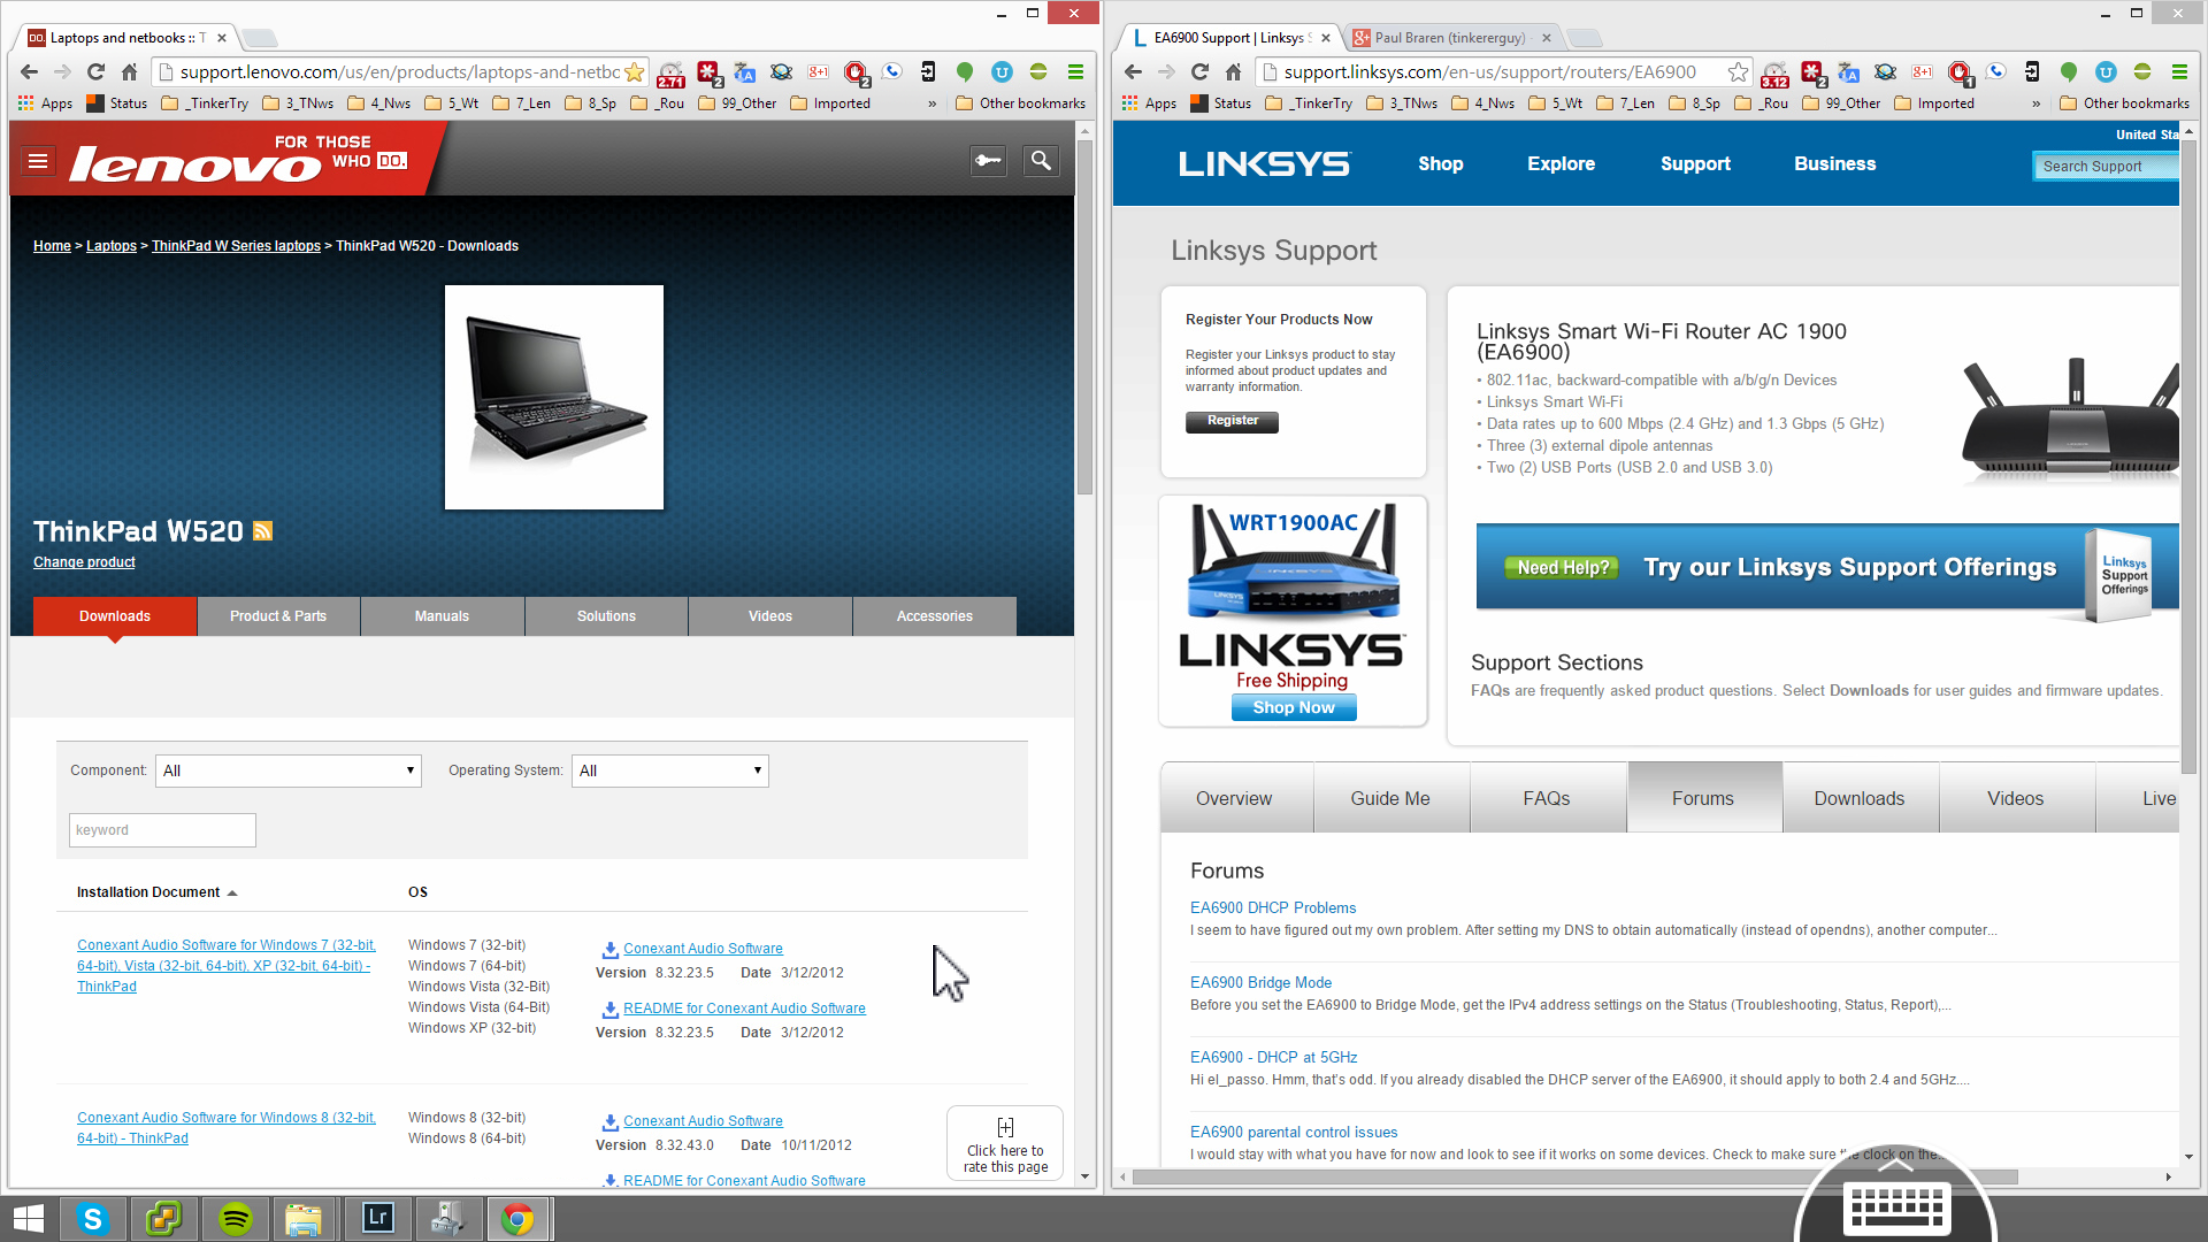Open Conexant Audio Software for Windows 8 document

(x=226, y=1128)
